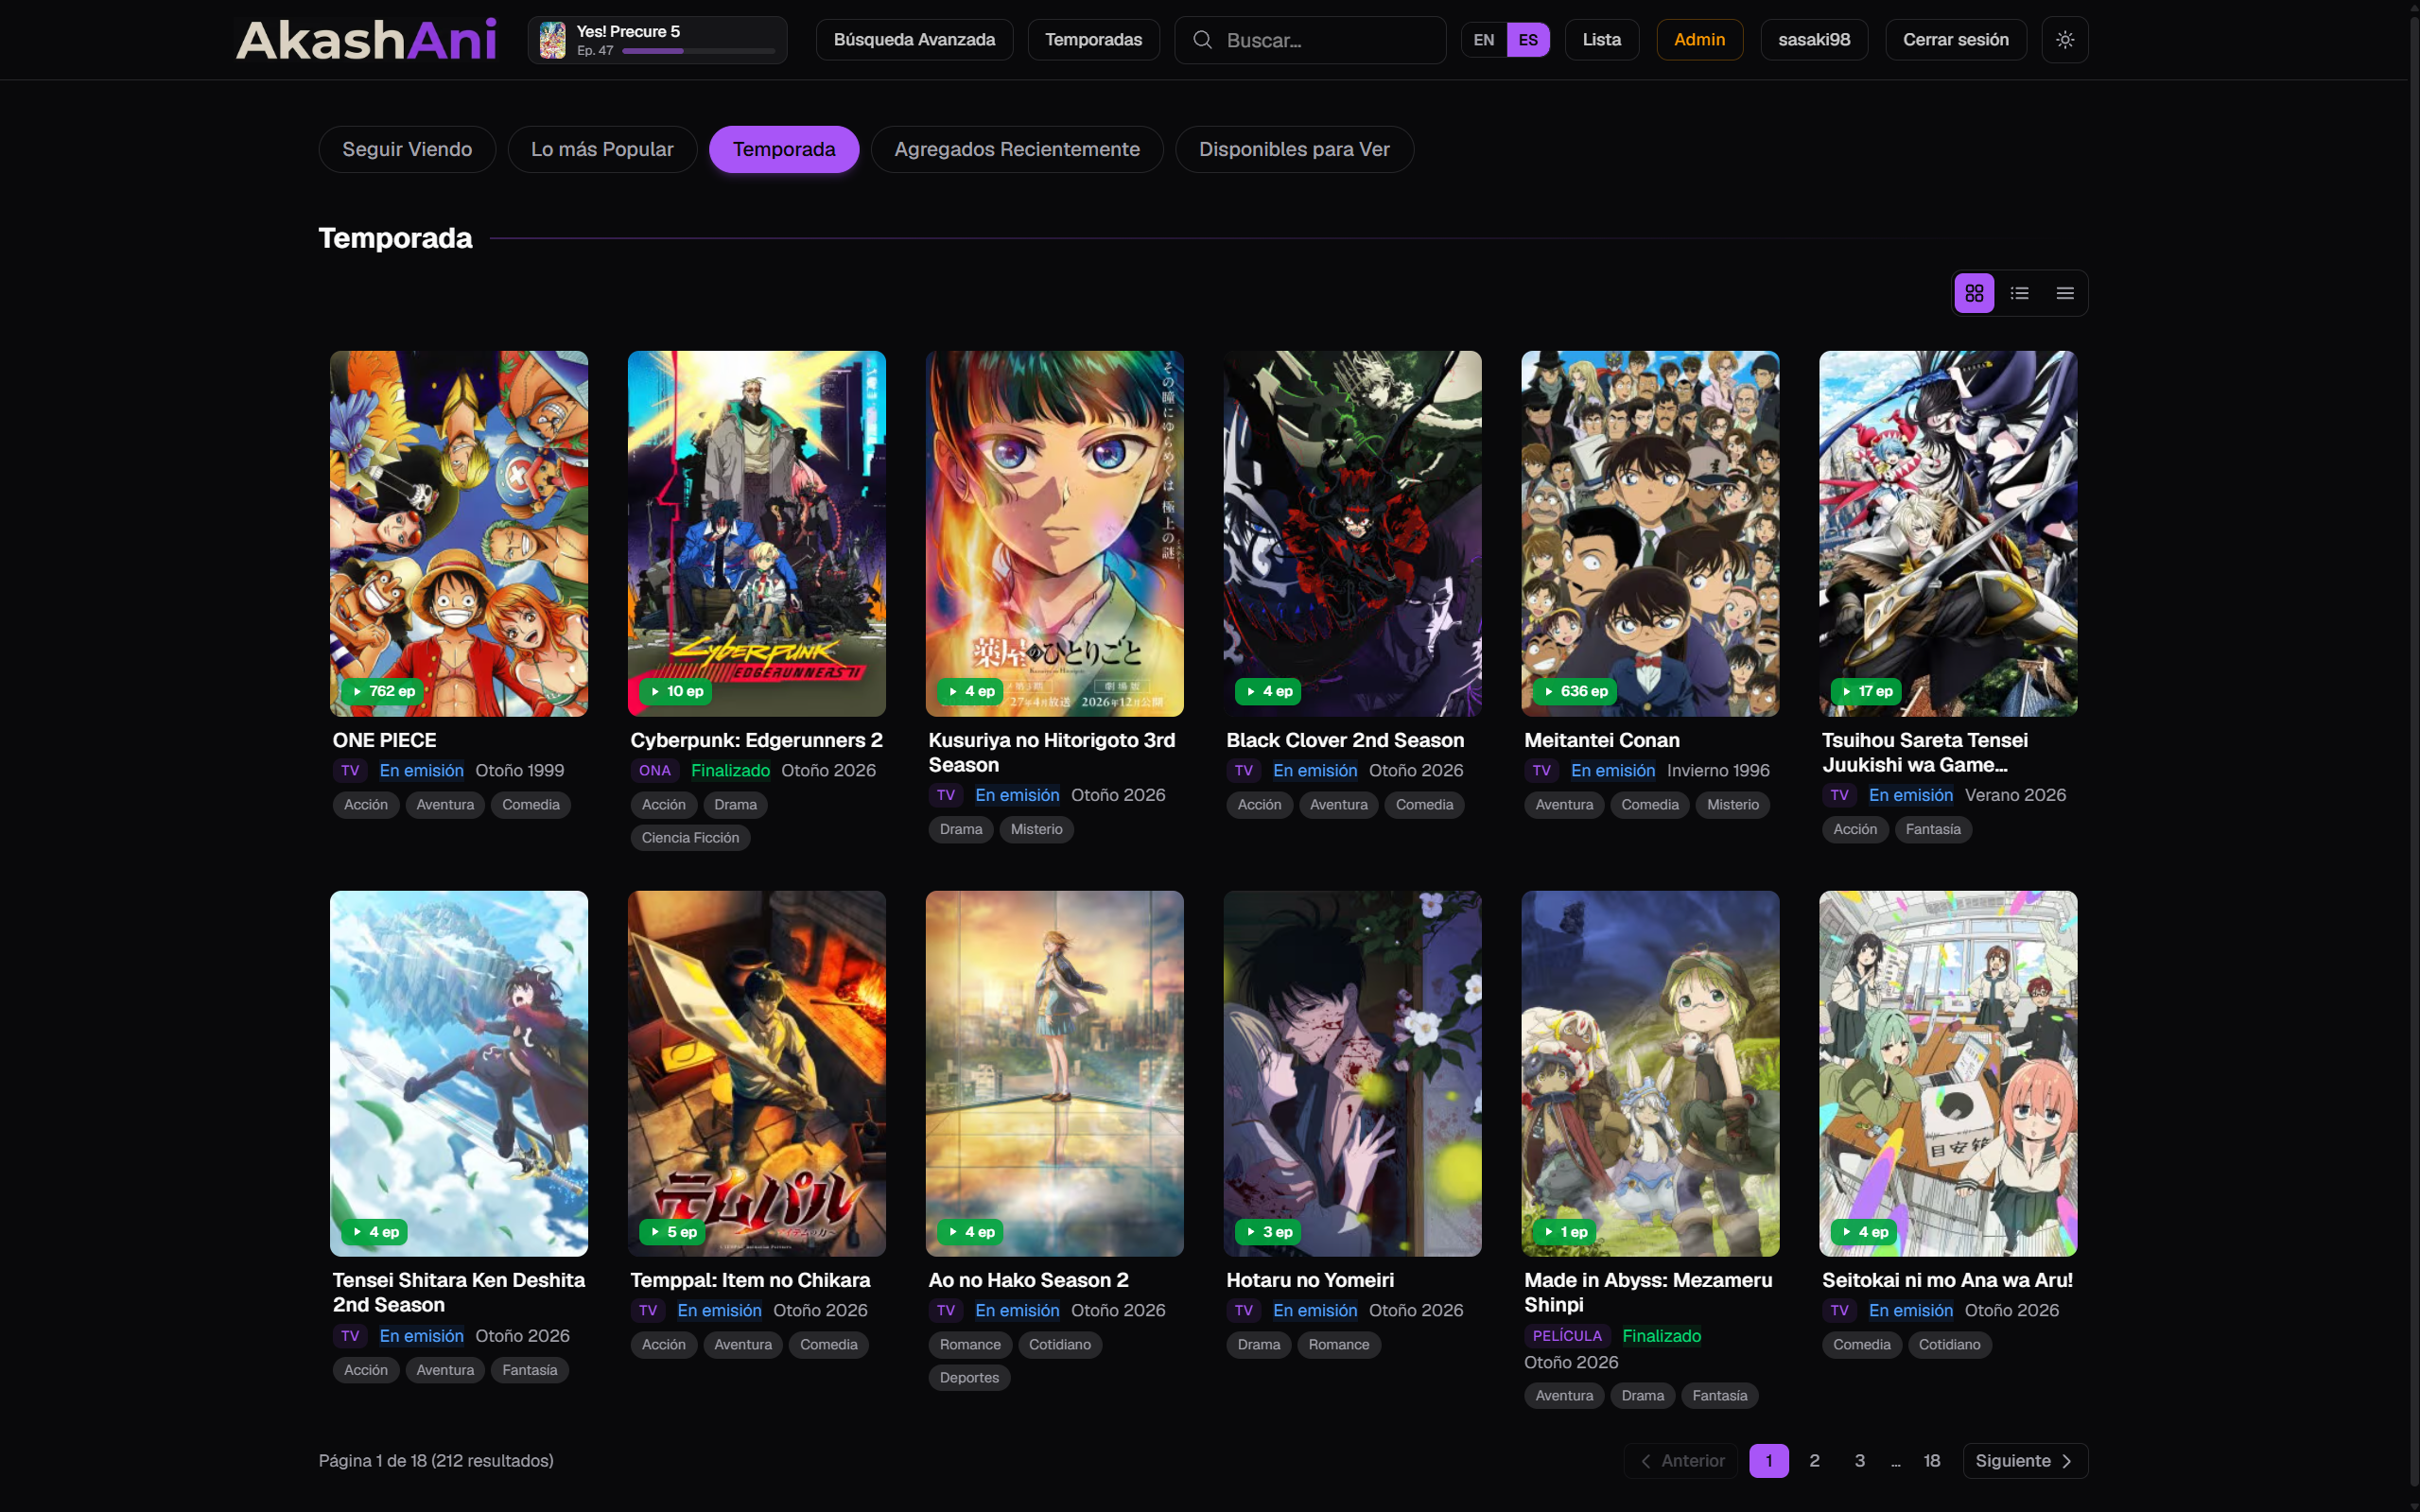The image size is (2420, 1512).
Task: Switch language to ES
Action: tap(1528, 40)
